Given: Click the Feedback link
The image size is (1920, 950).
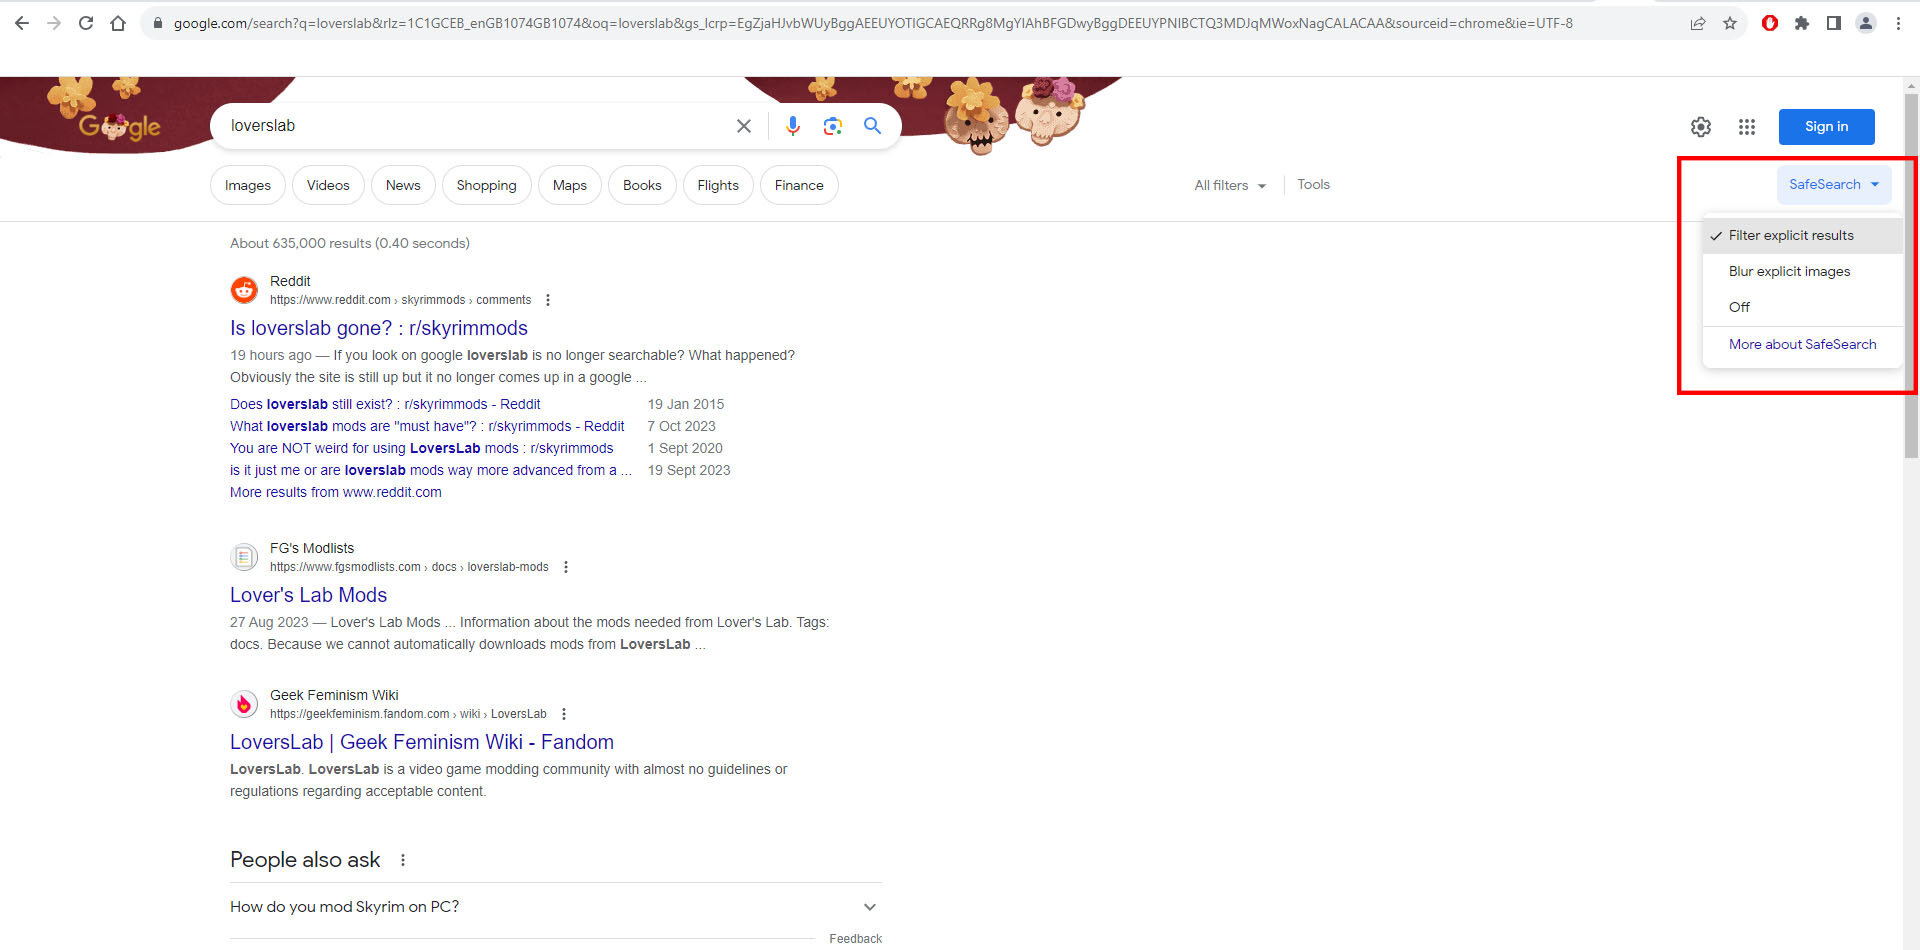Looking at the screenshot, I should 855,939.
